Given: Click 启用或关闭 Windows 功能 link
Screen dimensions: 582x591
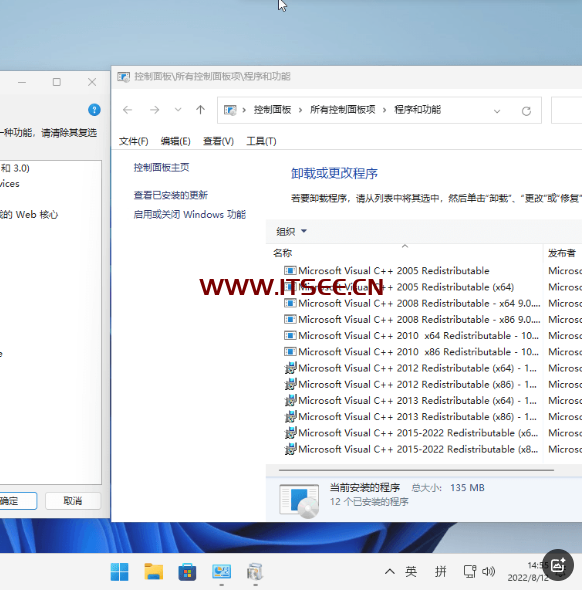Looking at the screenshot, I should point(190,215).
